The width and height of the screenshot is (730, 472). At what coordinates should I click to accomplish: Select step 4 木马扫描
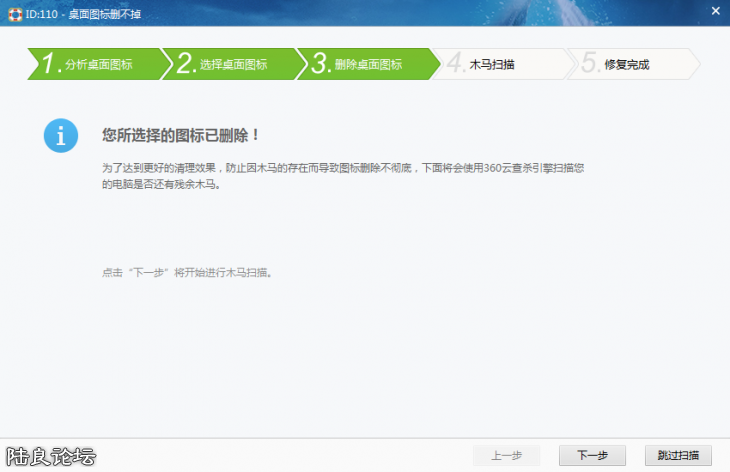(x=503, y=64)
